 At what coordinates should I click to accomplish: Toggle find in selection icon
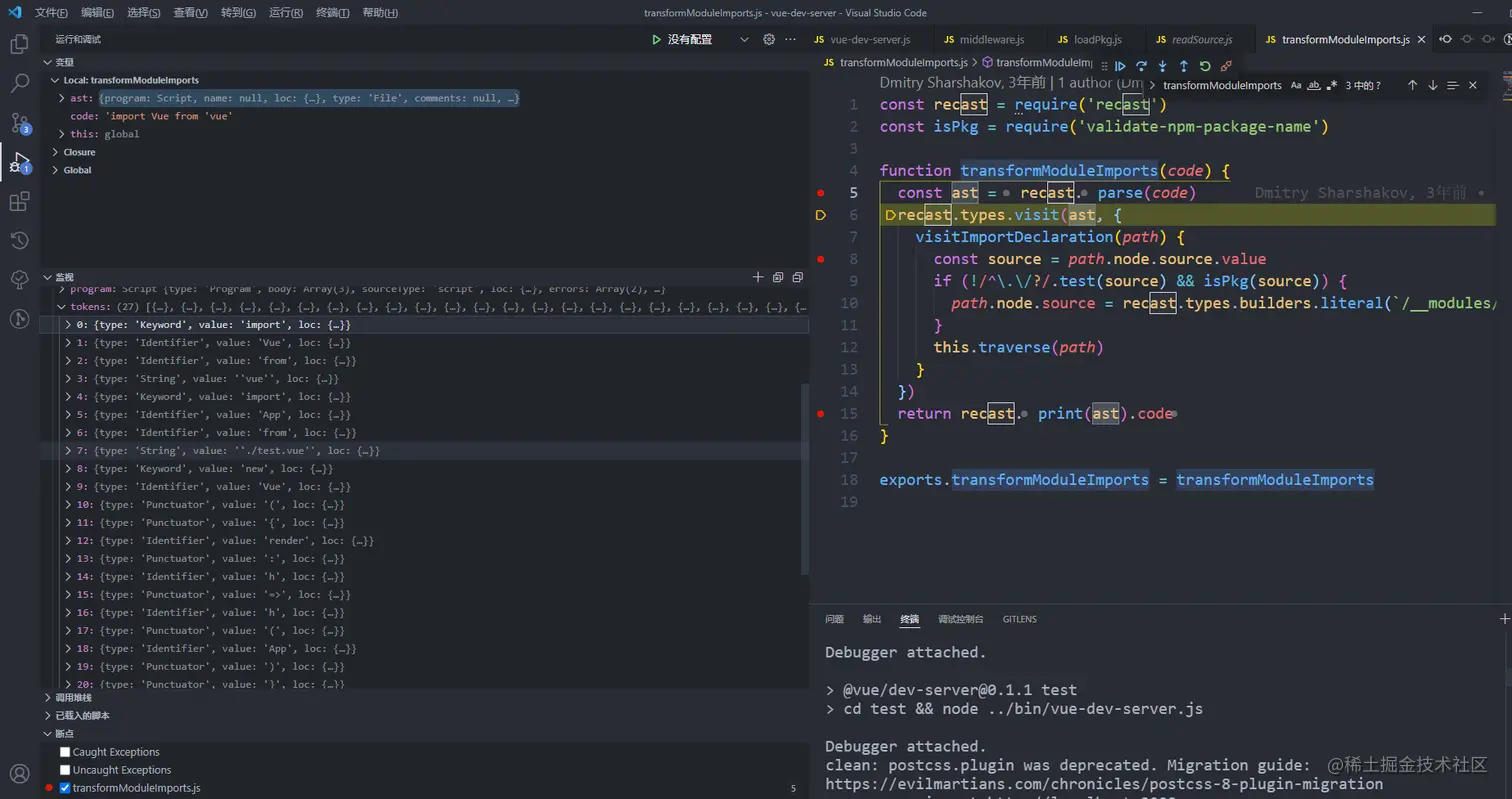pyautogui.click(x=1452, y=85)
